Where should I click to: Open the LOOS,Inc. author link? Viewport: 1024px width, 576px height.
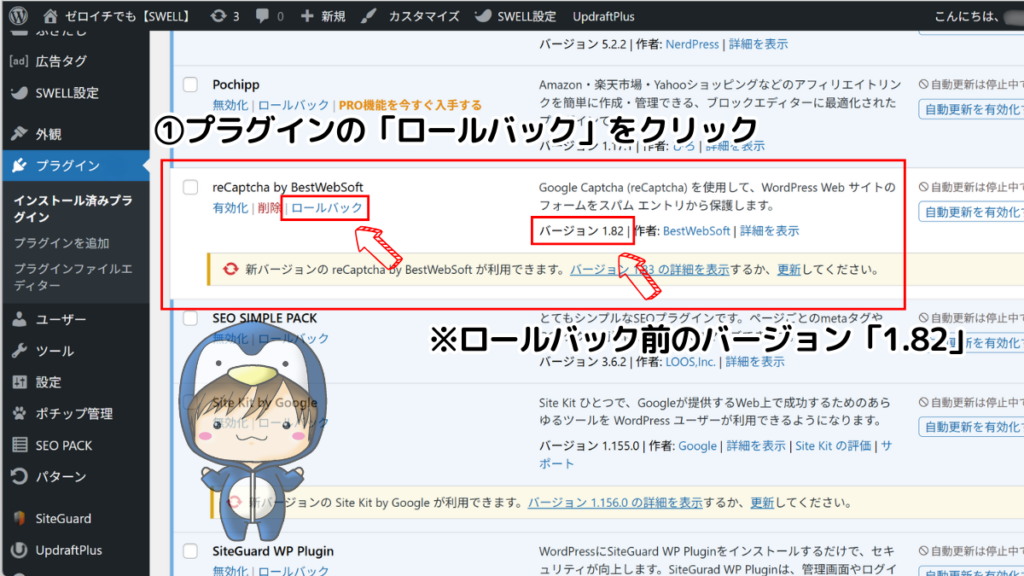click(690, 361)
